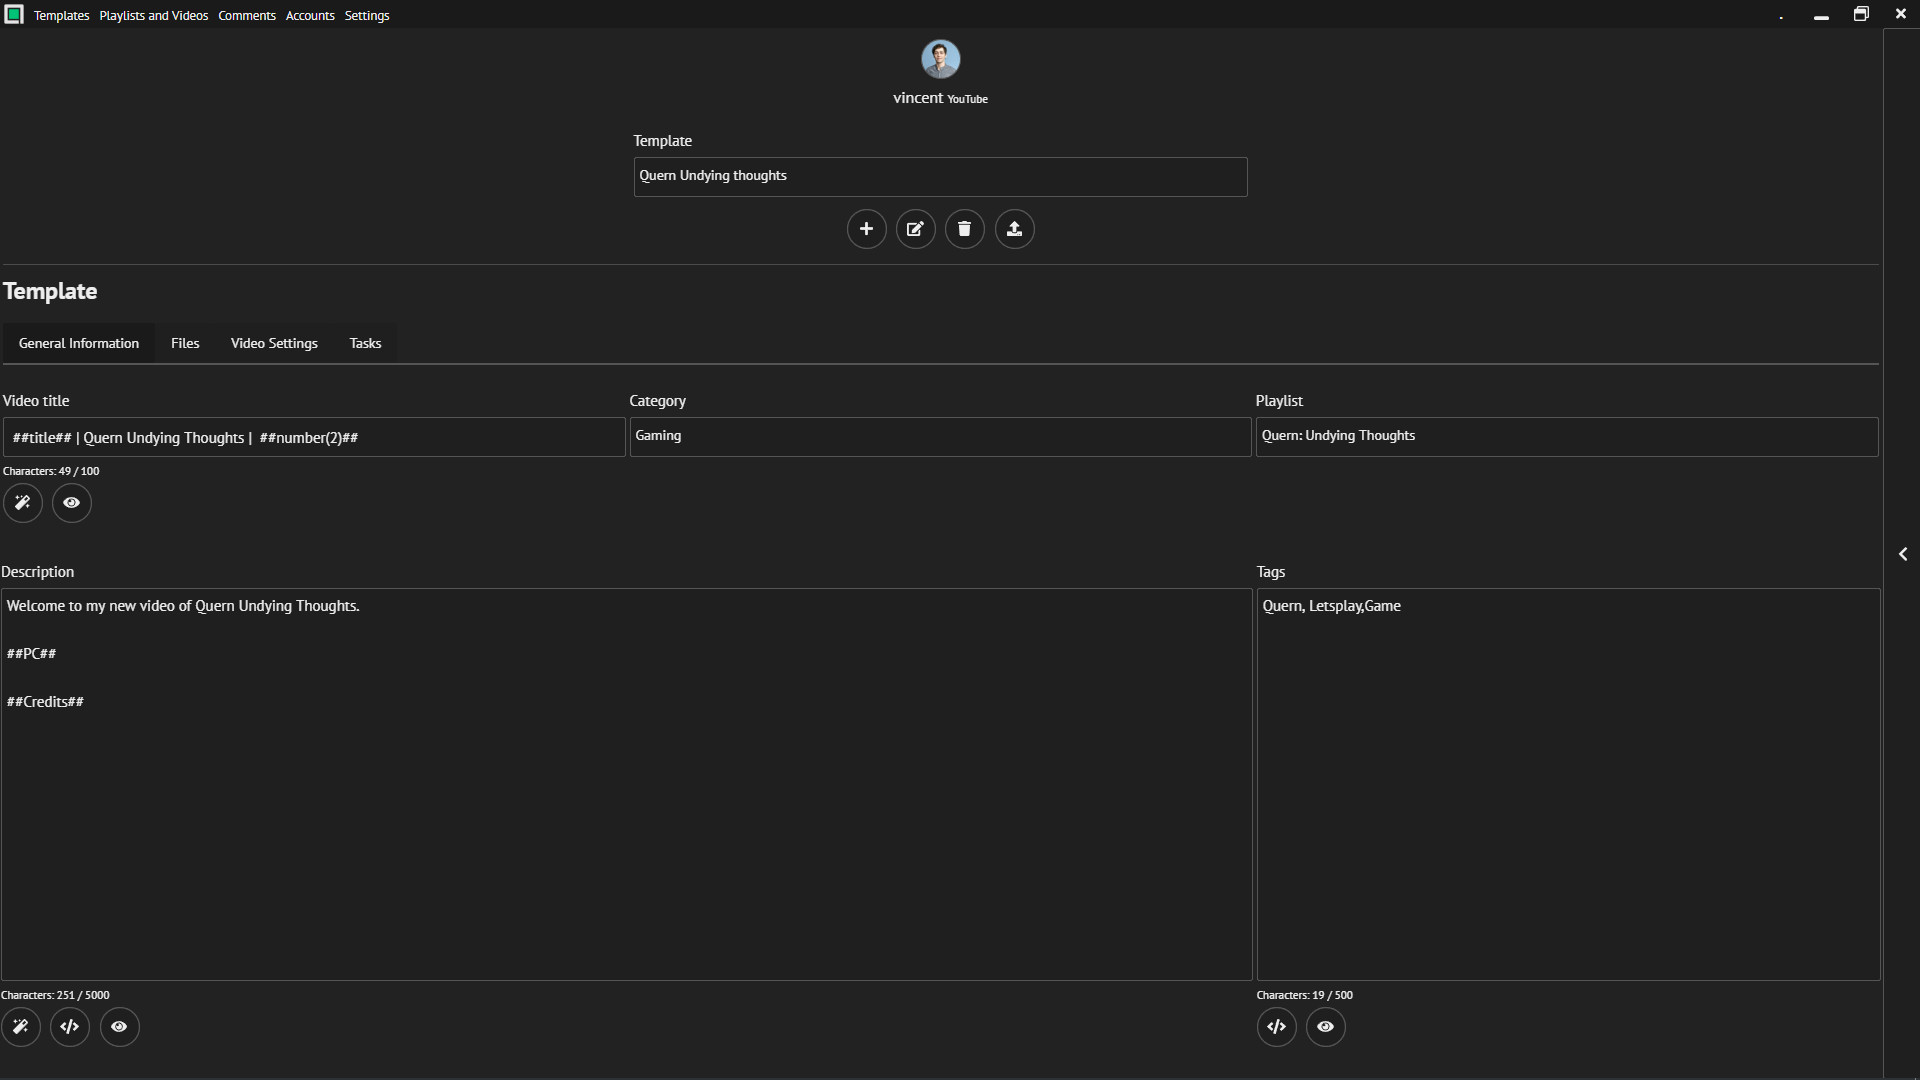Click vincent's YouTube profile picture
This screenshot has width=1920, height=1080.
click(940, 58)
